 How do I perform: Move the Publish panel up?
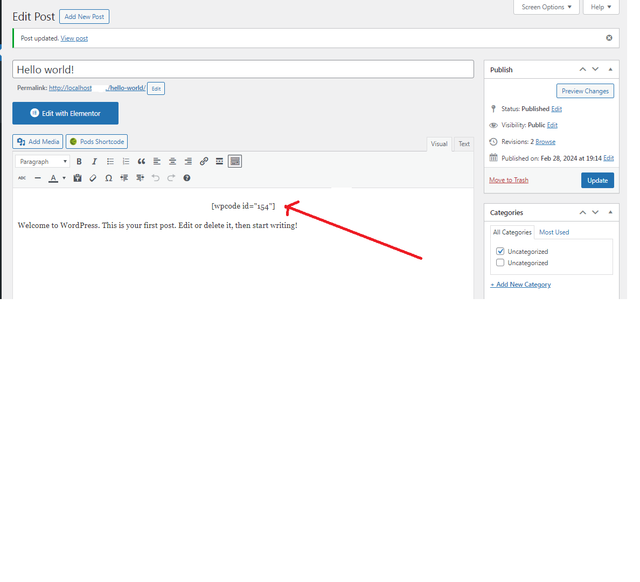coord(583,69)
